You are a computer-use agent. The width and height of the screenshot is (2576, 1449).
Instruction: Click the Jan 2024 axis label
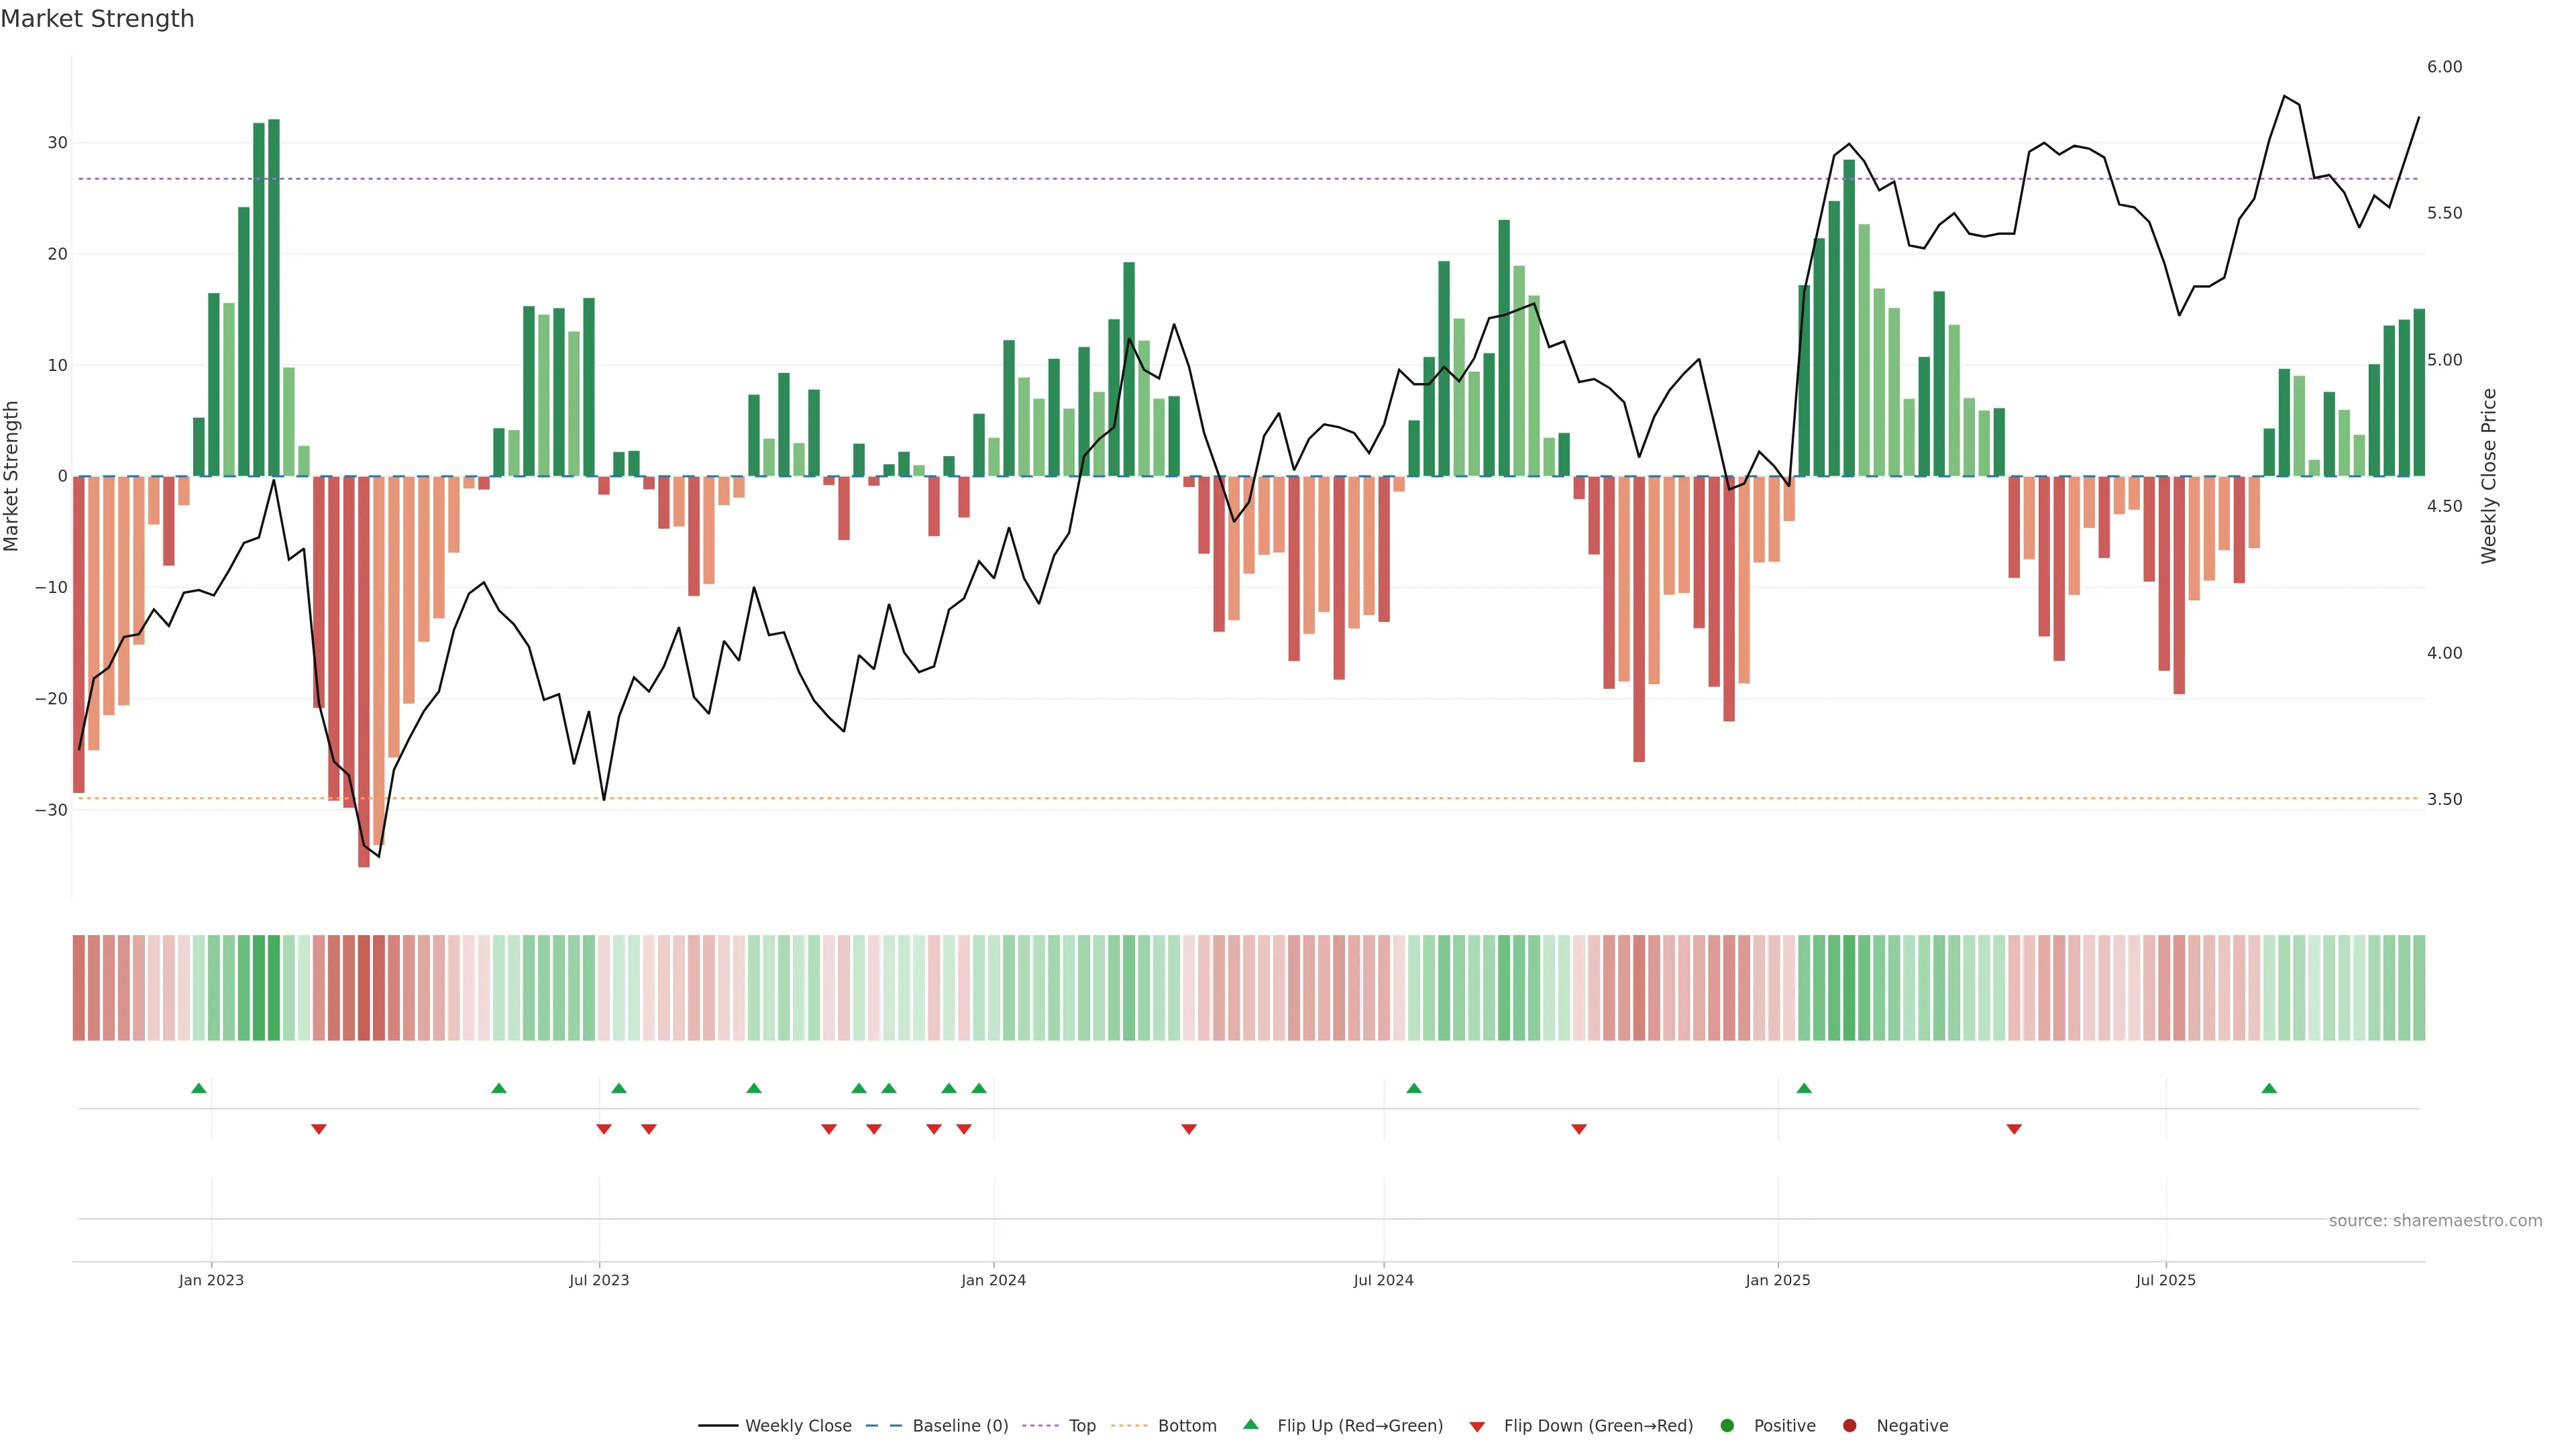[x=993, y=1281]
